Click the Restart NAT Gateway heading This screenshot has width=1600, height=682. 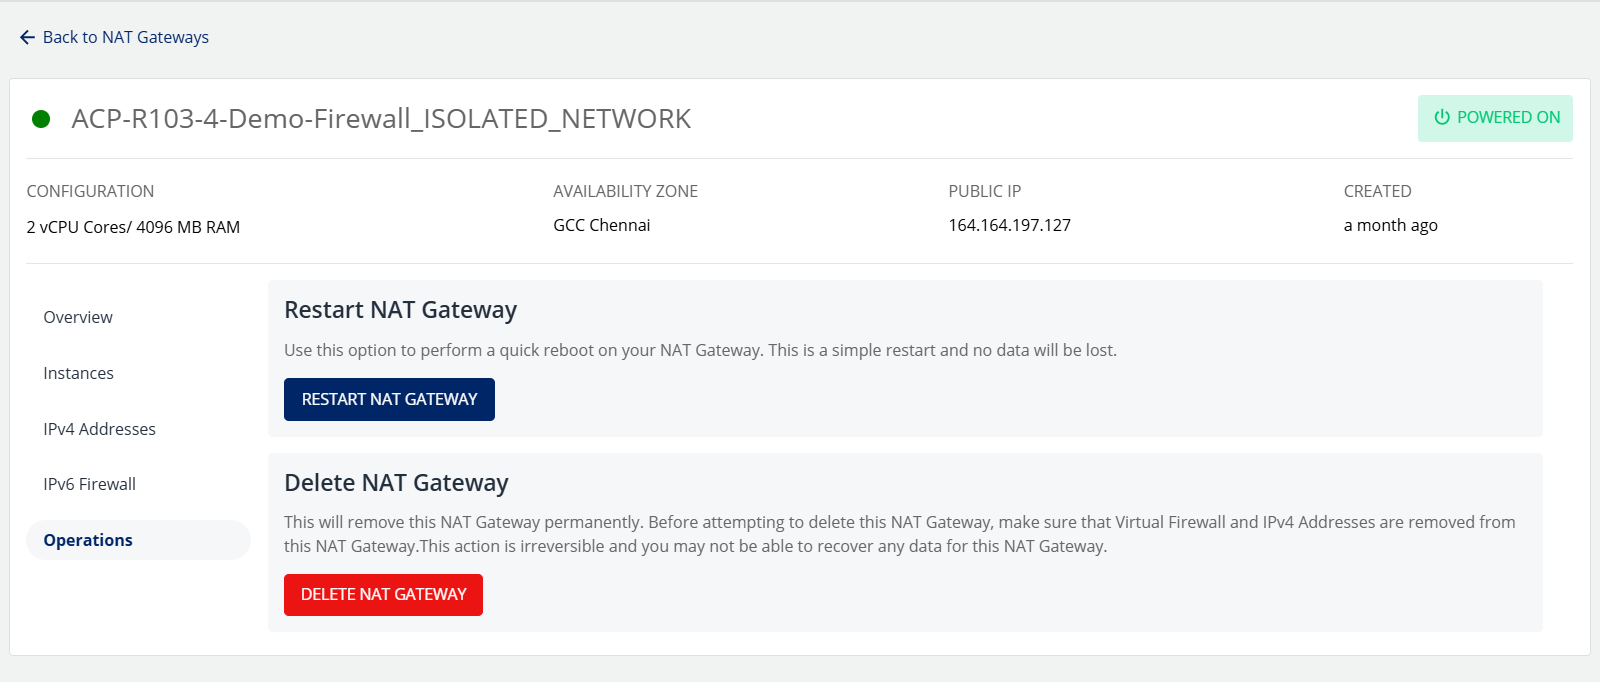(x=400, y=310)
